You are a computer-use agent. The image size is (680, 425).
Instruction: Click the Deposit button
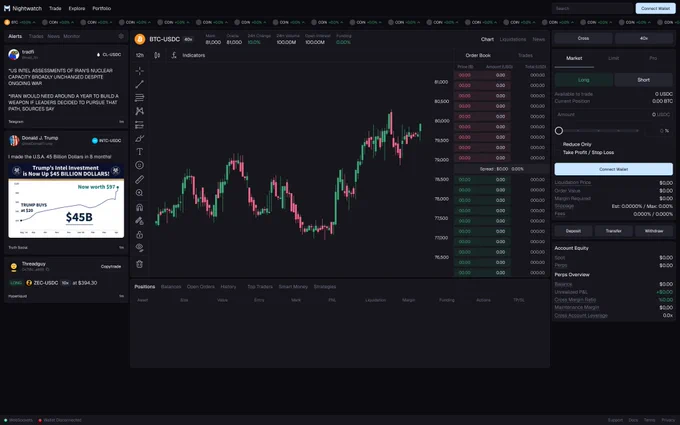[x=573, y=231]
